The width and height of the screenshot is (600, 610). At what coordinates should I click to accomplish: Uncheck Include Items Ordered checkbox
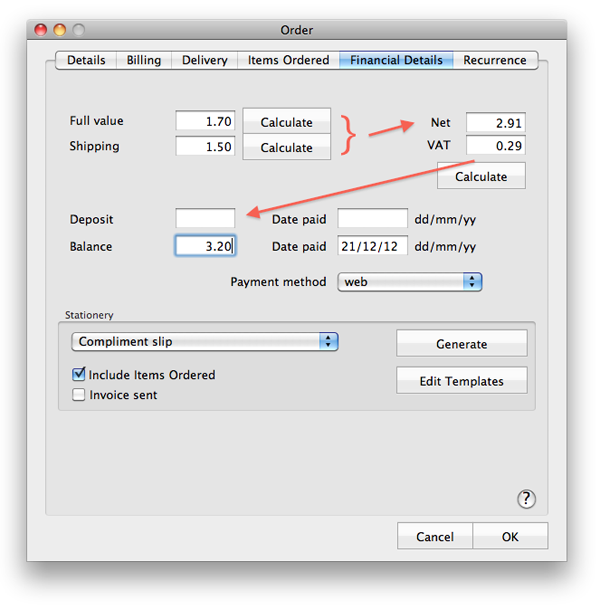tap(79, 375)
